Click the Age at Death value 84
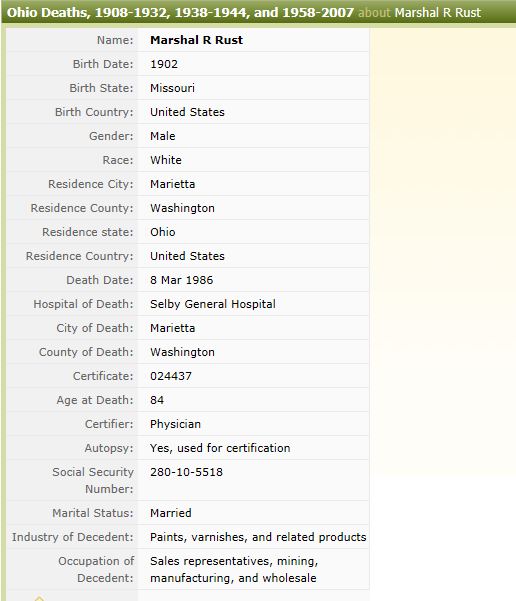The width and height of the screenshot is (516, 601). [157, 400]
